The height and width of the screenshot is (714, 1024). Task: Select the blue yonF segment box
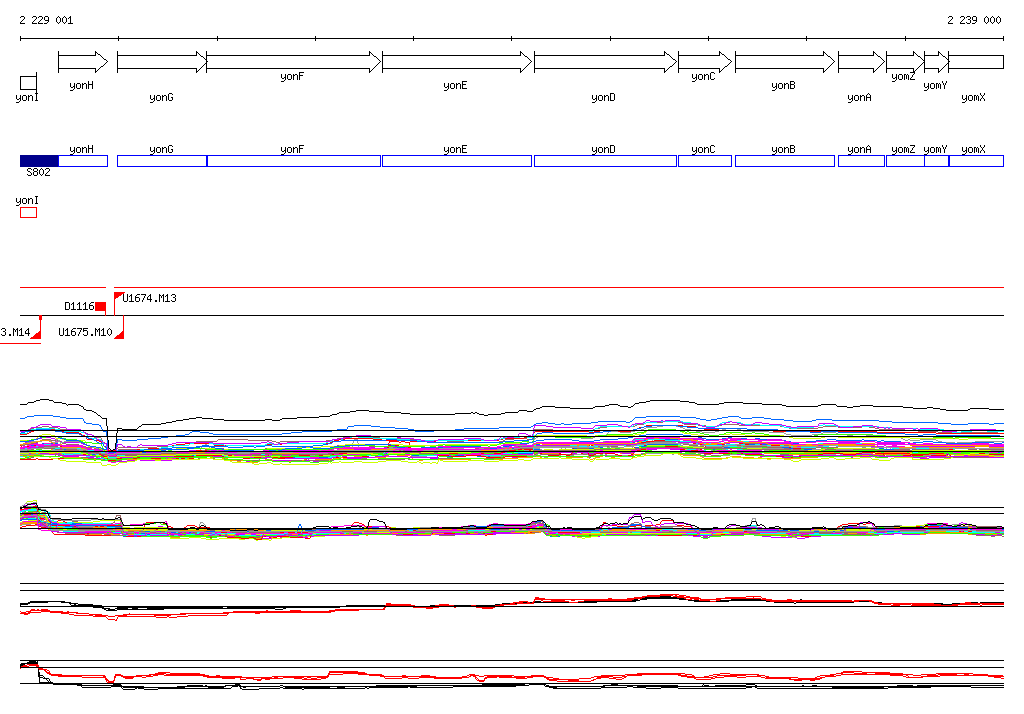pos(294,161)
